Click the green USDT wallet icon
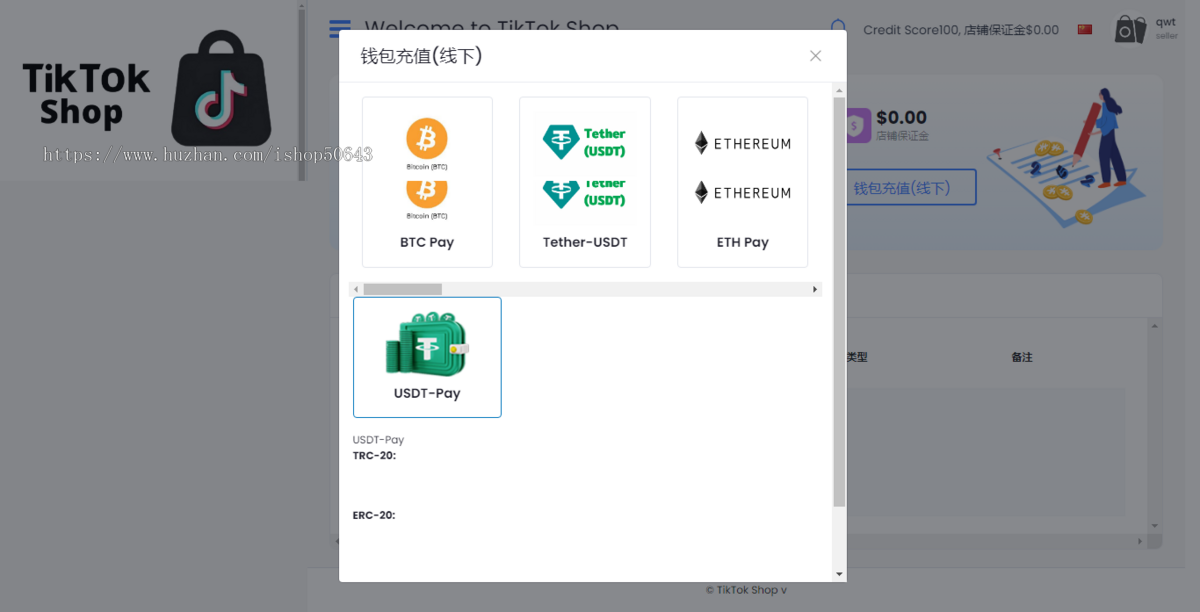The height and width of the screenshot is (612, 1200). click(427, 343)
